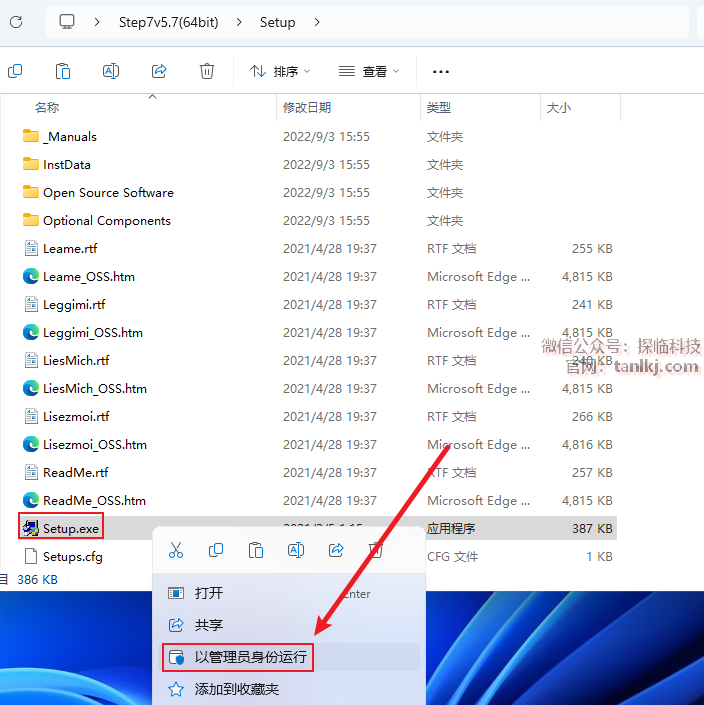Click the 4,816 KB size of Lisezmoi_OSS.htm
The image size is (704, 705).
[x=587, y=444]
